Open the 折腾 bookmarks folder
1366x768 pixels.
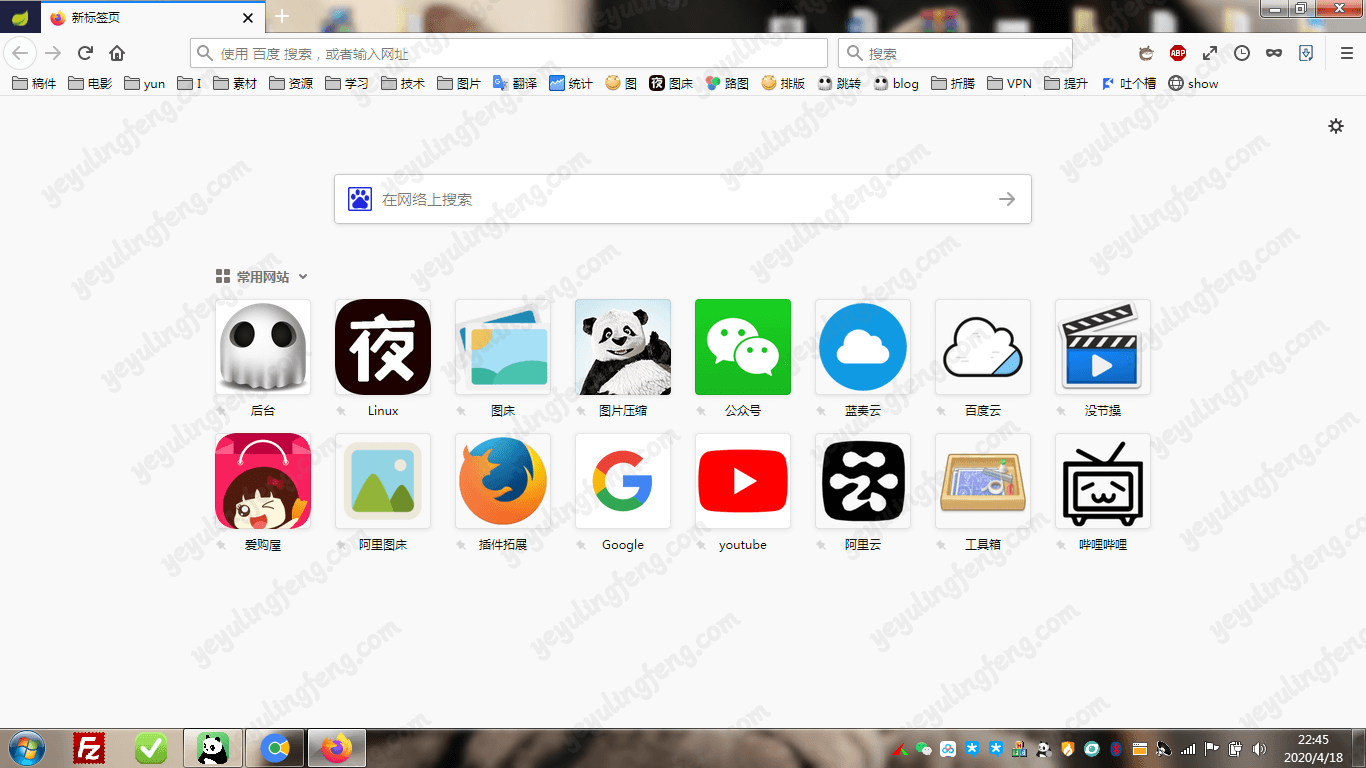[953, 83]
